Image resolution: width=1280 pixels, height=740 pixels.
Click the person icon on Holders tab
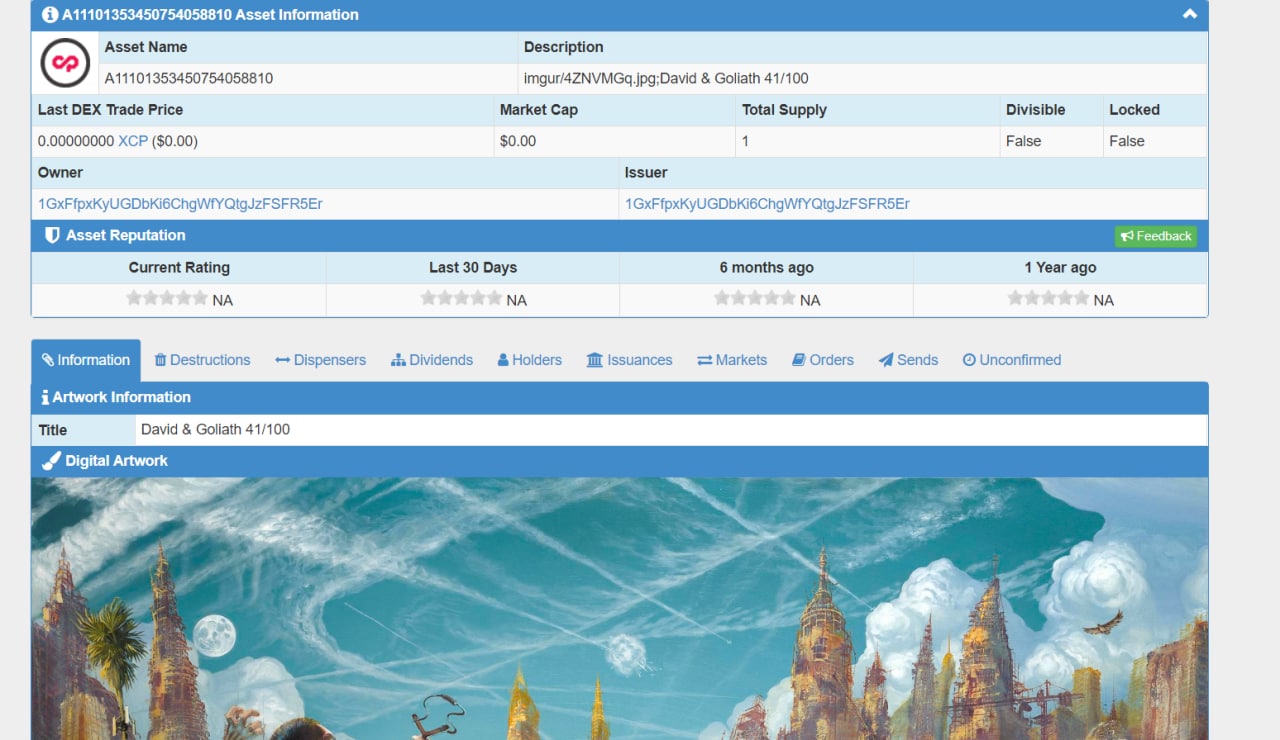503,360
